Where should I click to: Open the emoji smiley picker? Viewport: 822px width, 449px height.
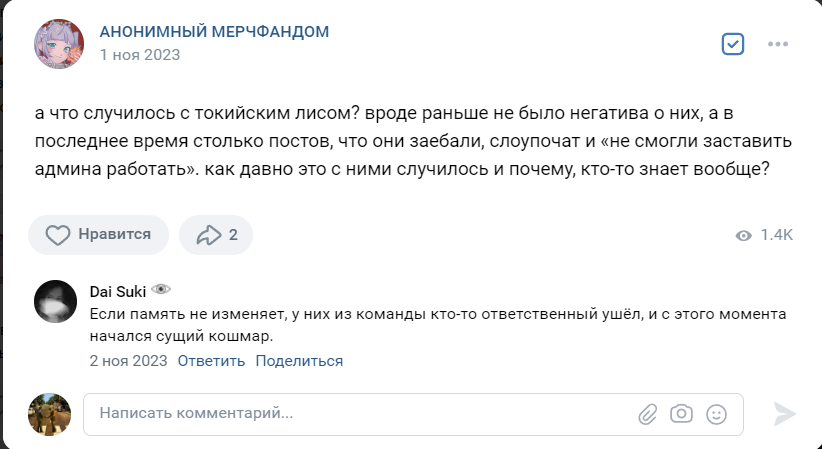[716, 414]
